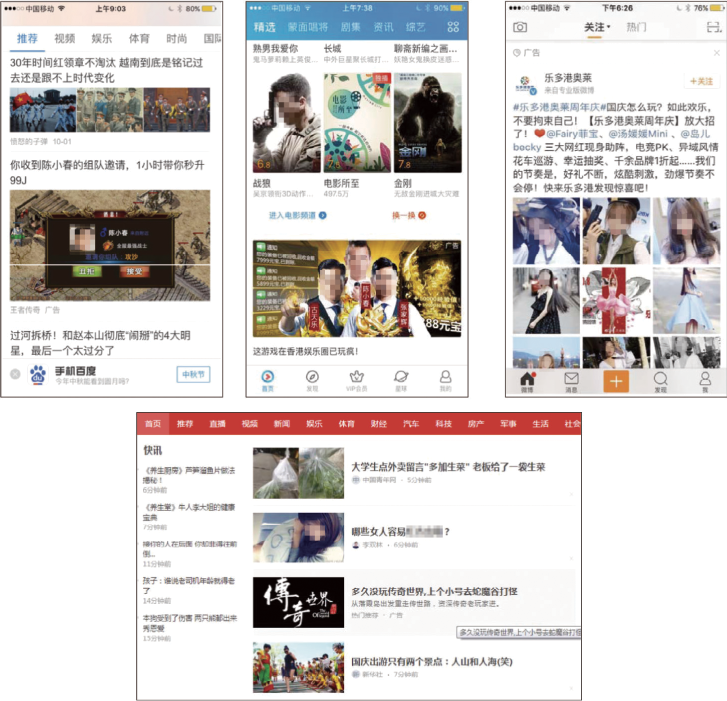Close the 广告 post with its X icon
727x701 pixels.
click(x=716, y=53)
